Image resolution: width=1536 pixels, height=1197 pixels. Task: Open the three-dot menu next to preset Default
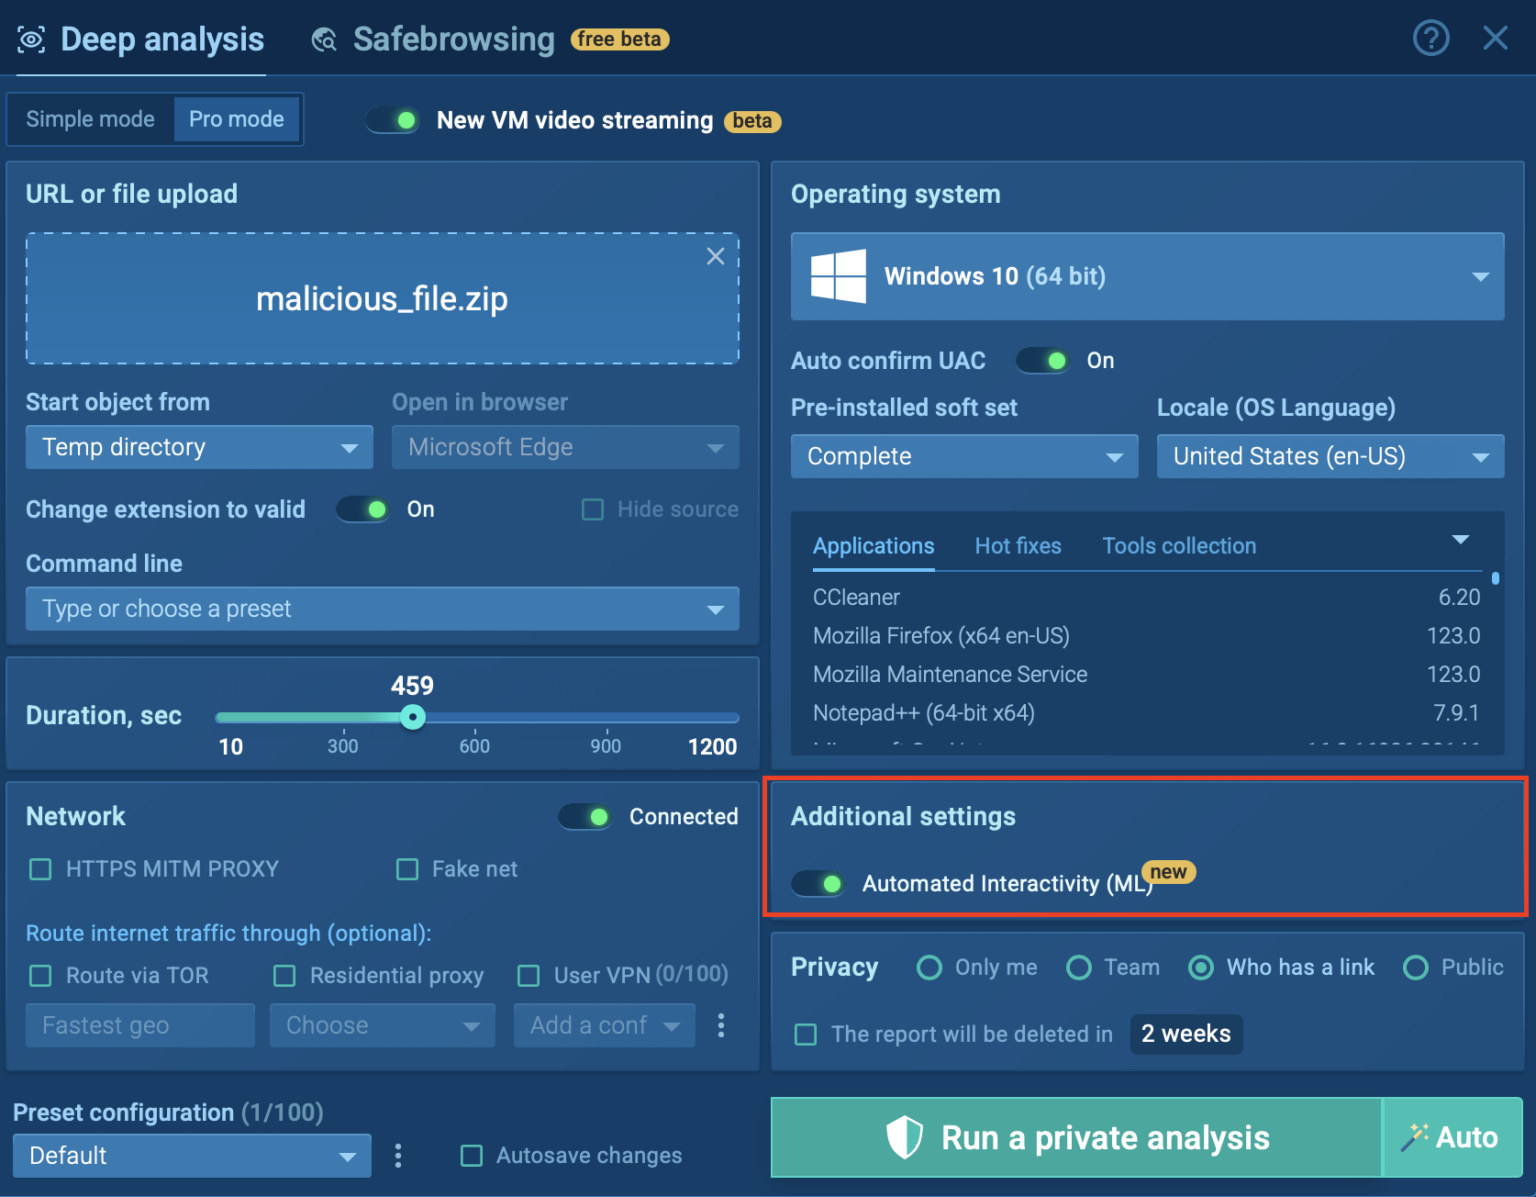click(398, 1156)
